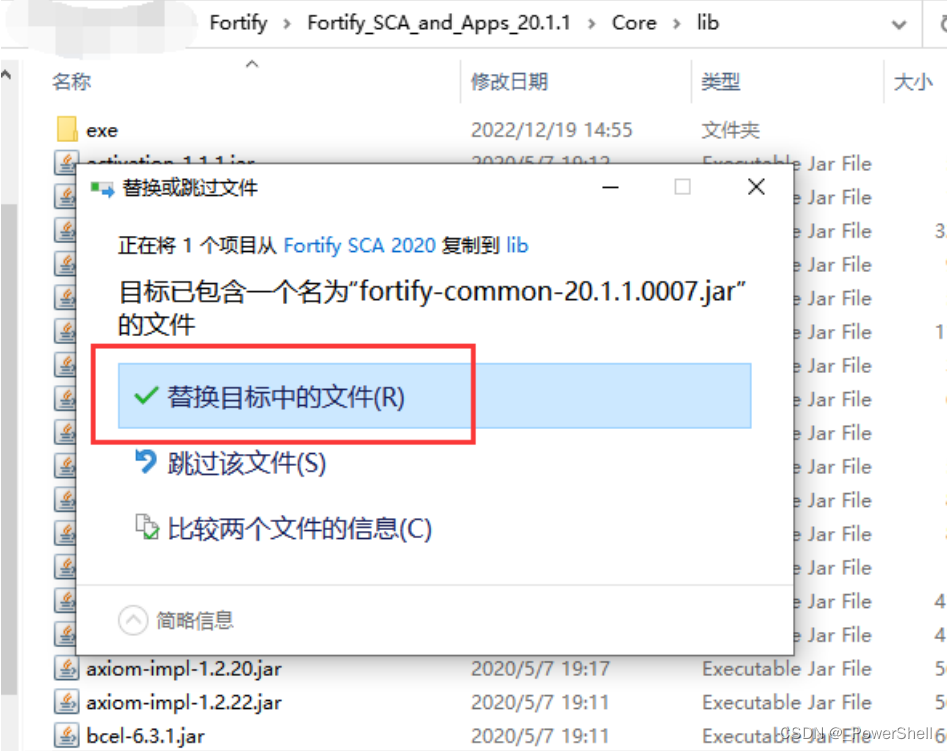Minimize the replace or skip files dialog
Viewport: 947px width, 751px height.
[611, 187]
